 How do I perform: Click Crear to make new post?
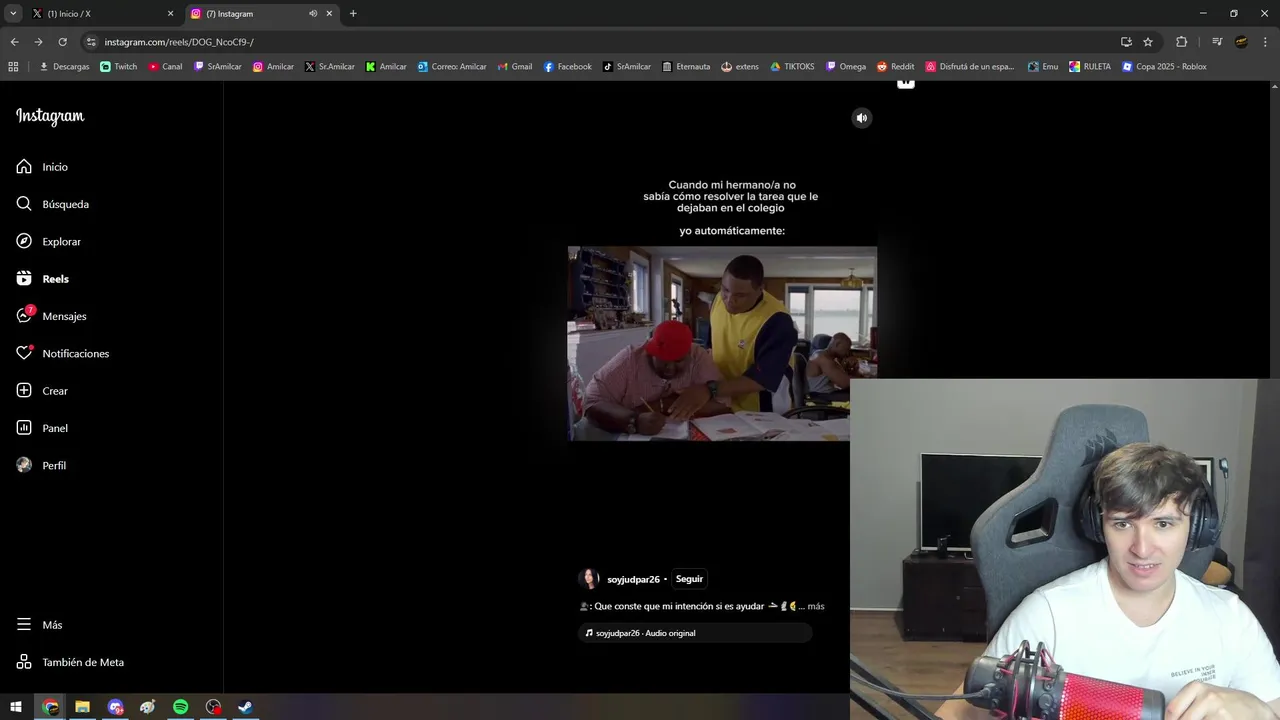click(x=41, y=391)
